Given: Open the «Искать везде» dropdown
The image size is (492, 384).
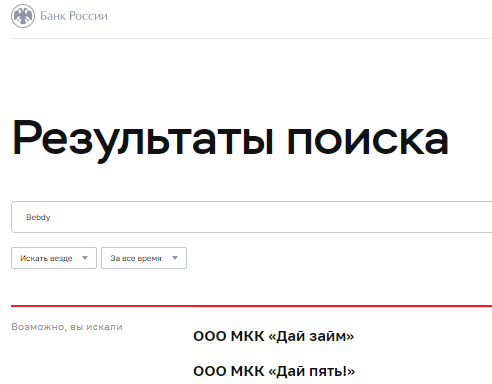Looking at the screenshot, I should tap(54, 258).
